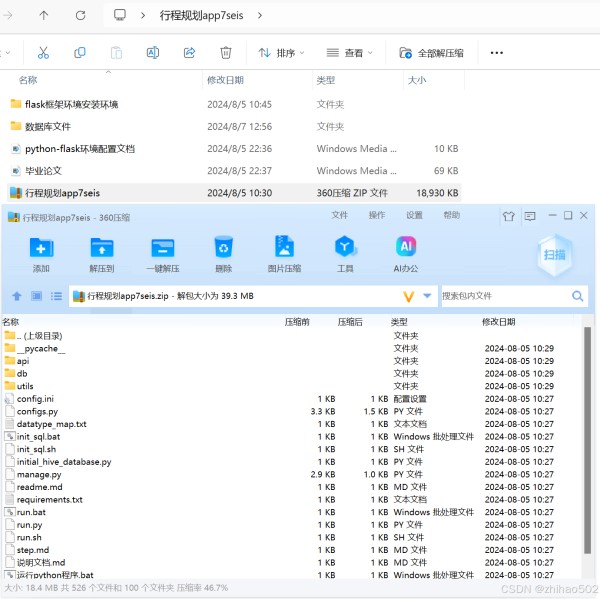Click the Share icon in Explorer toolbar
Image resolution: width=600 pixels, height=599 pixels.
click(x=189, y=53)
